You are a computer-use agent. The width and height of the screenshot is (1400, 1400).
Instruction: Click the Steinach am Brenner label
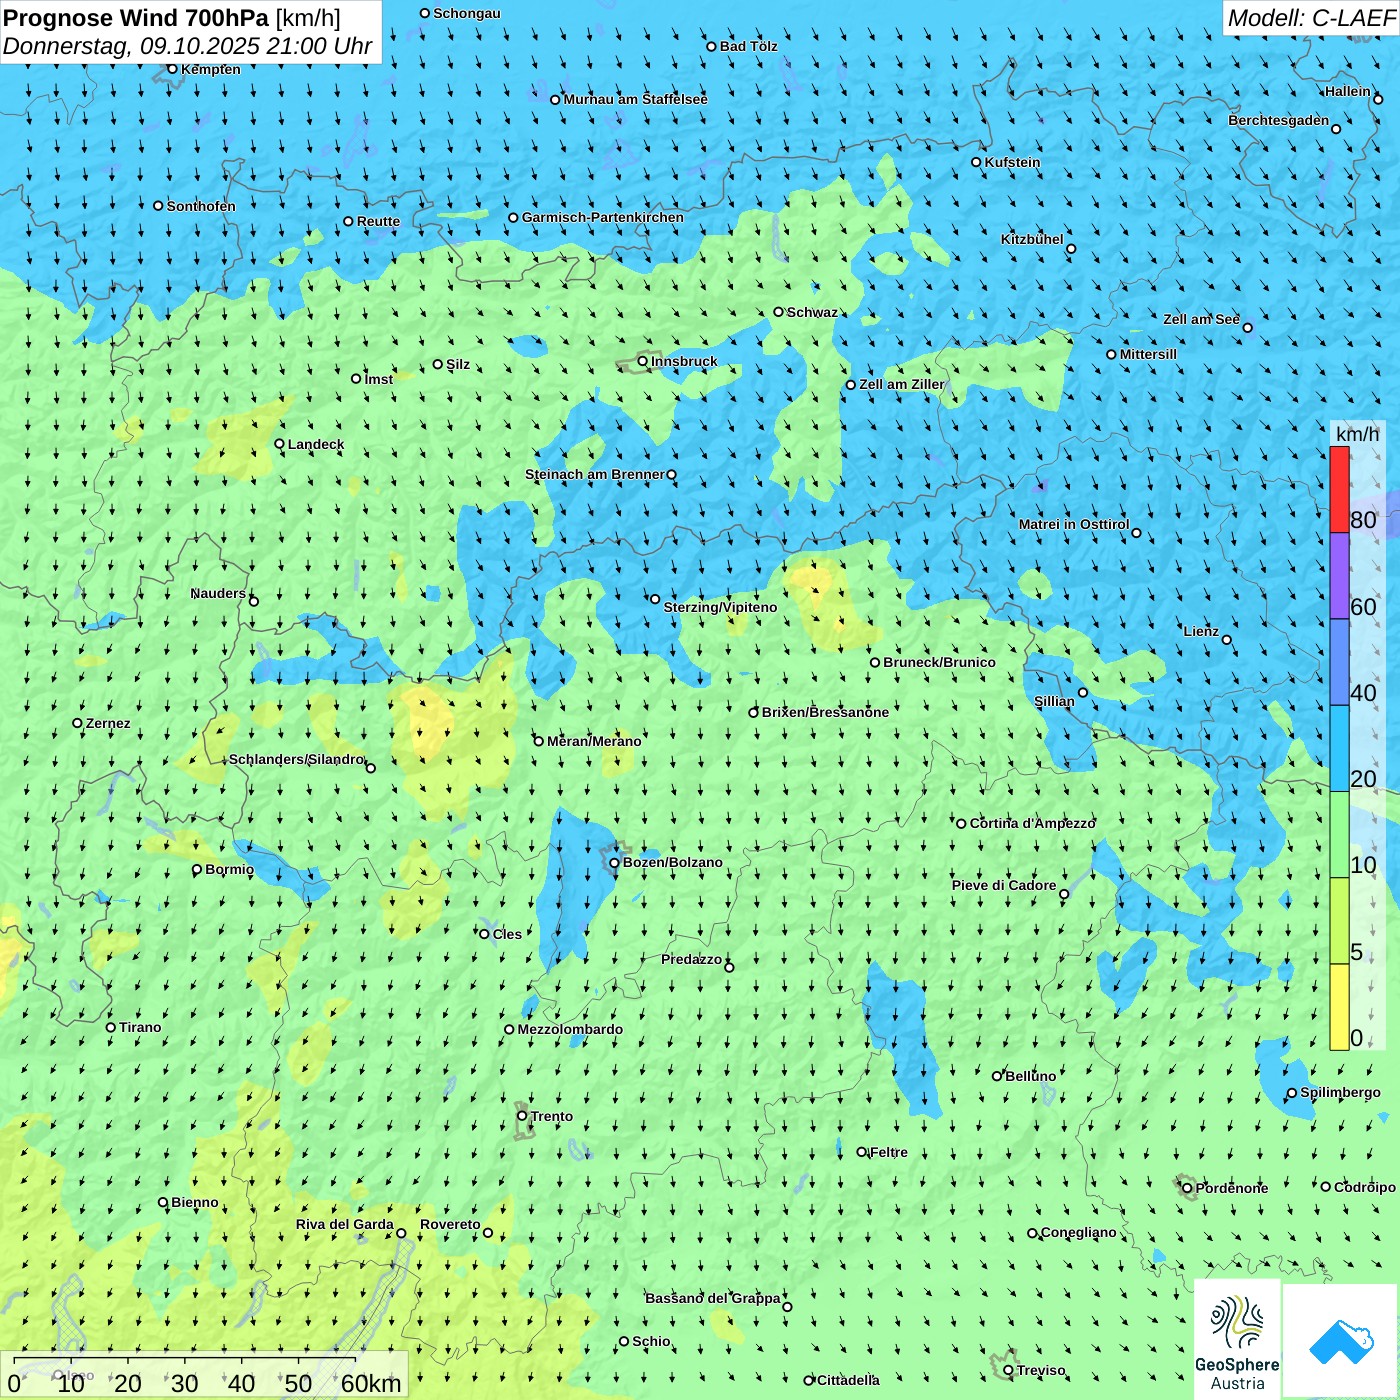click(594, 474)
